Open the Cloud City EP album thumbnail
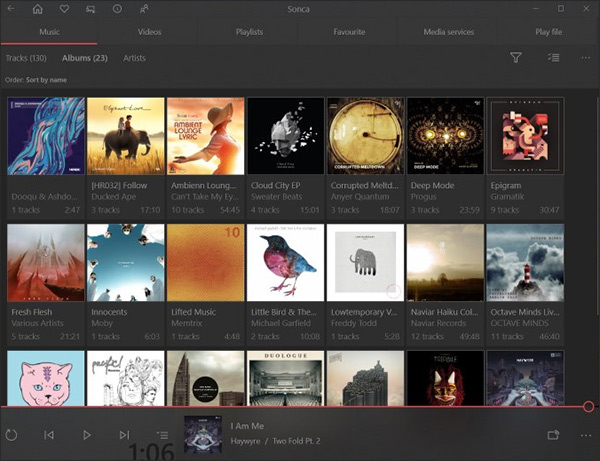Image resolution: width=600 pixels, height=461 pixels. (285, 136)
